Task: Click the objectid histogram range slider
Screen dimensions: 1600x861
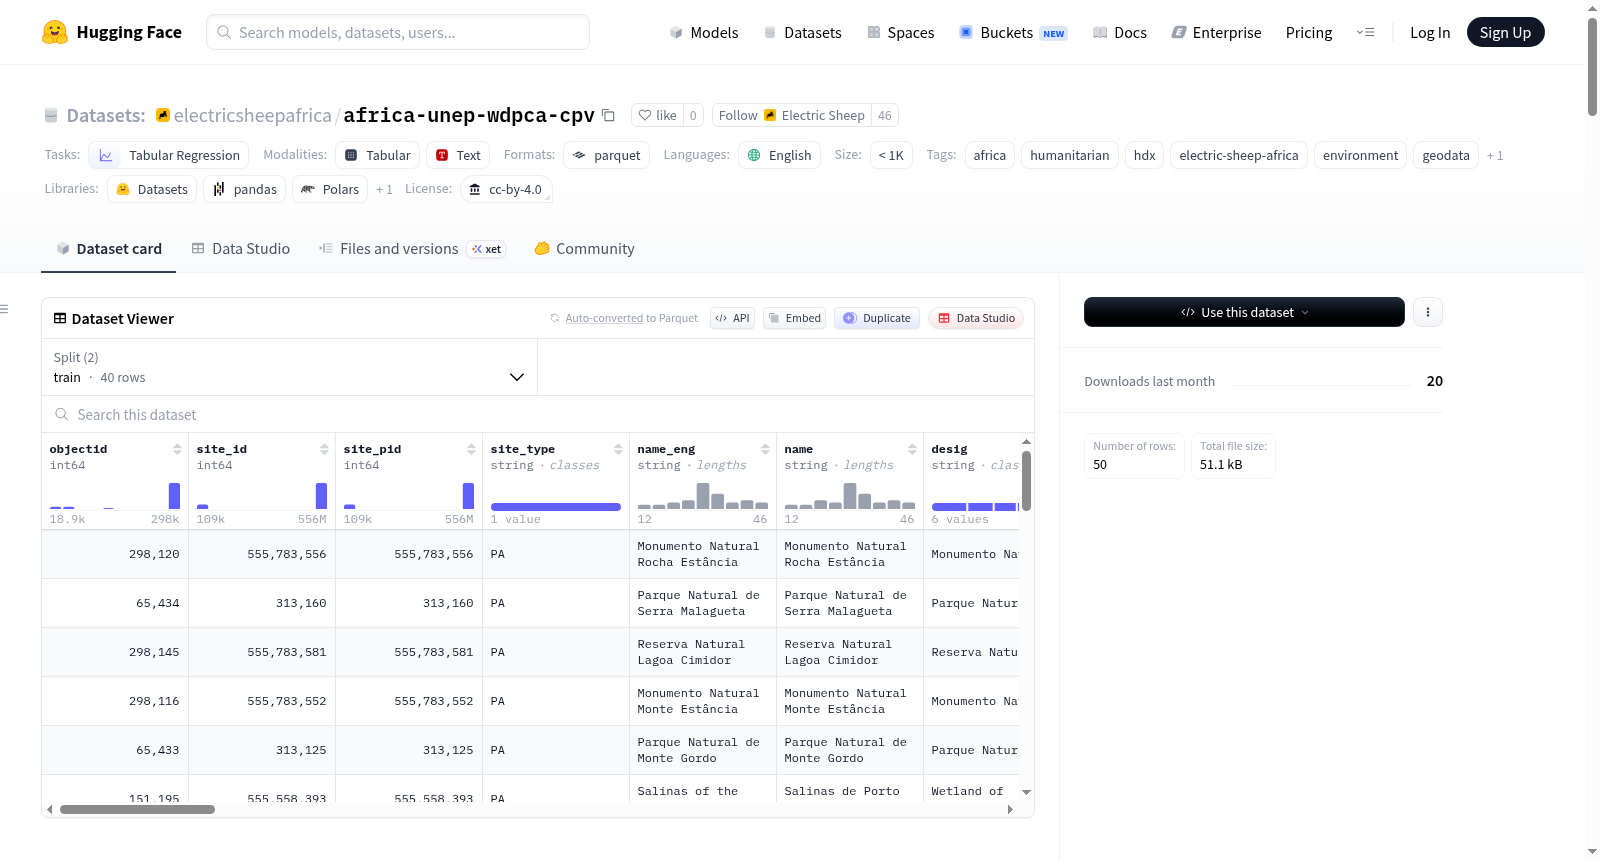Action: pos(115,495)
